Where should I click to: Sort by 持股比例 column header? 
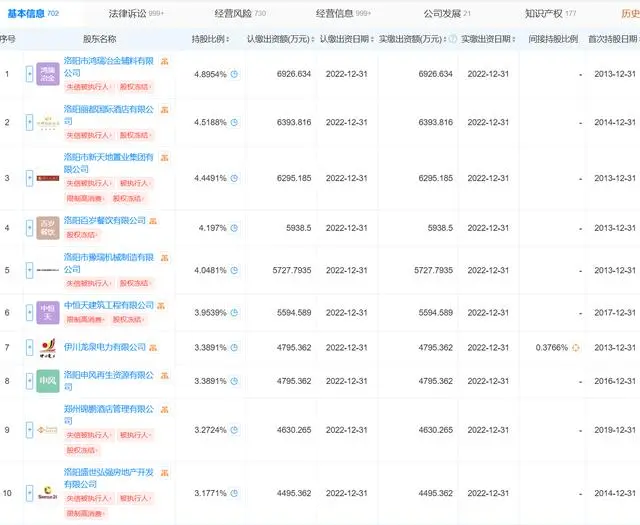[x=211, y=39]
